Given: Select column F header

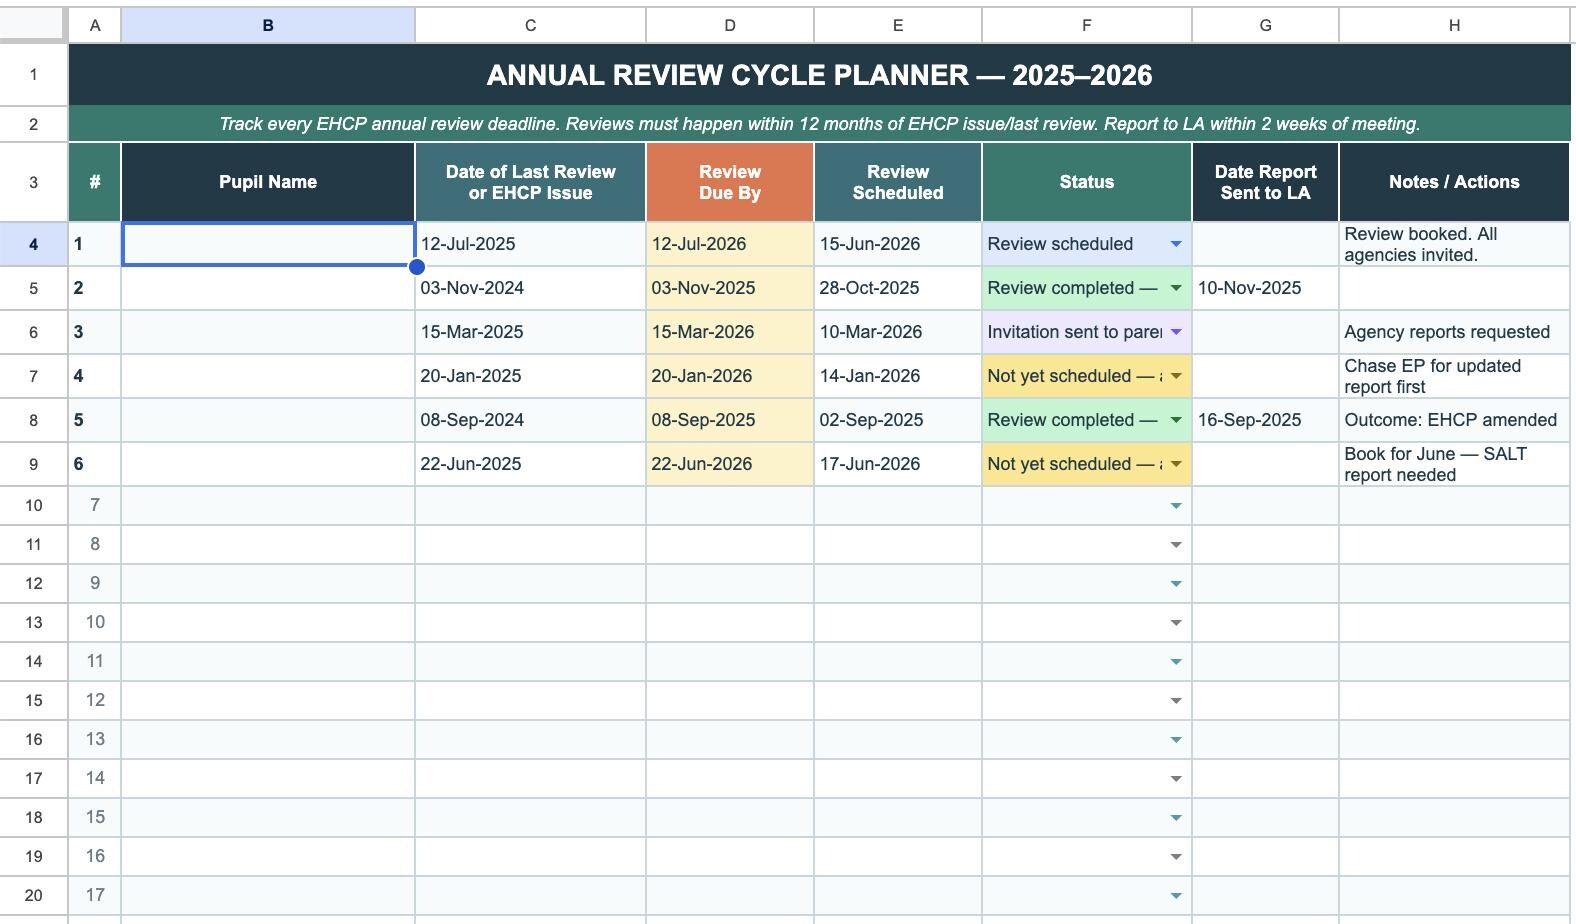Looking at the screenshot, I should 1087,25.
